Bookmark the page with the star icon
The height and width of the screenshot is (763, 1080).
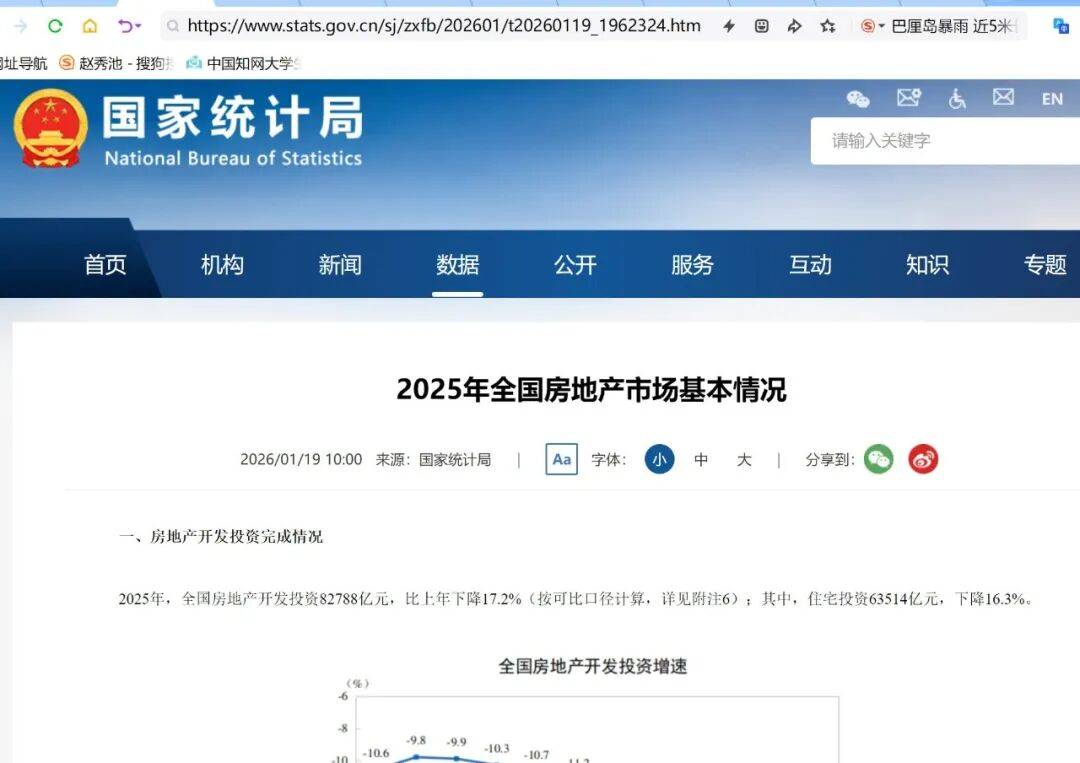click(828, 26)
